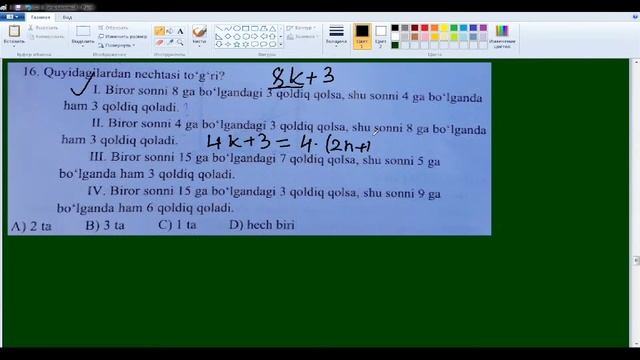Click the Resize image button
This screenshot has height=360, width=640.
(x=122, y=37)
